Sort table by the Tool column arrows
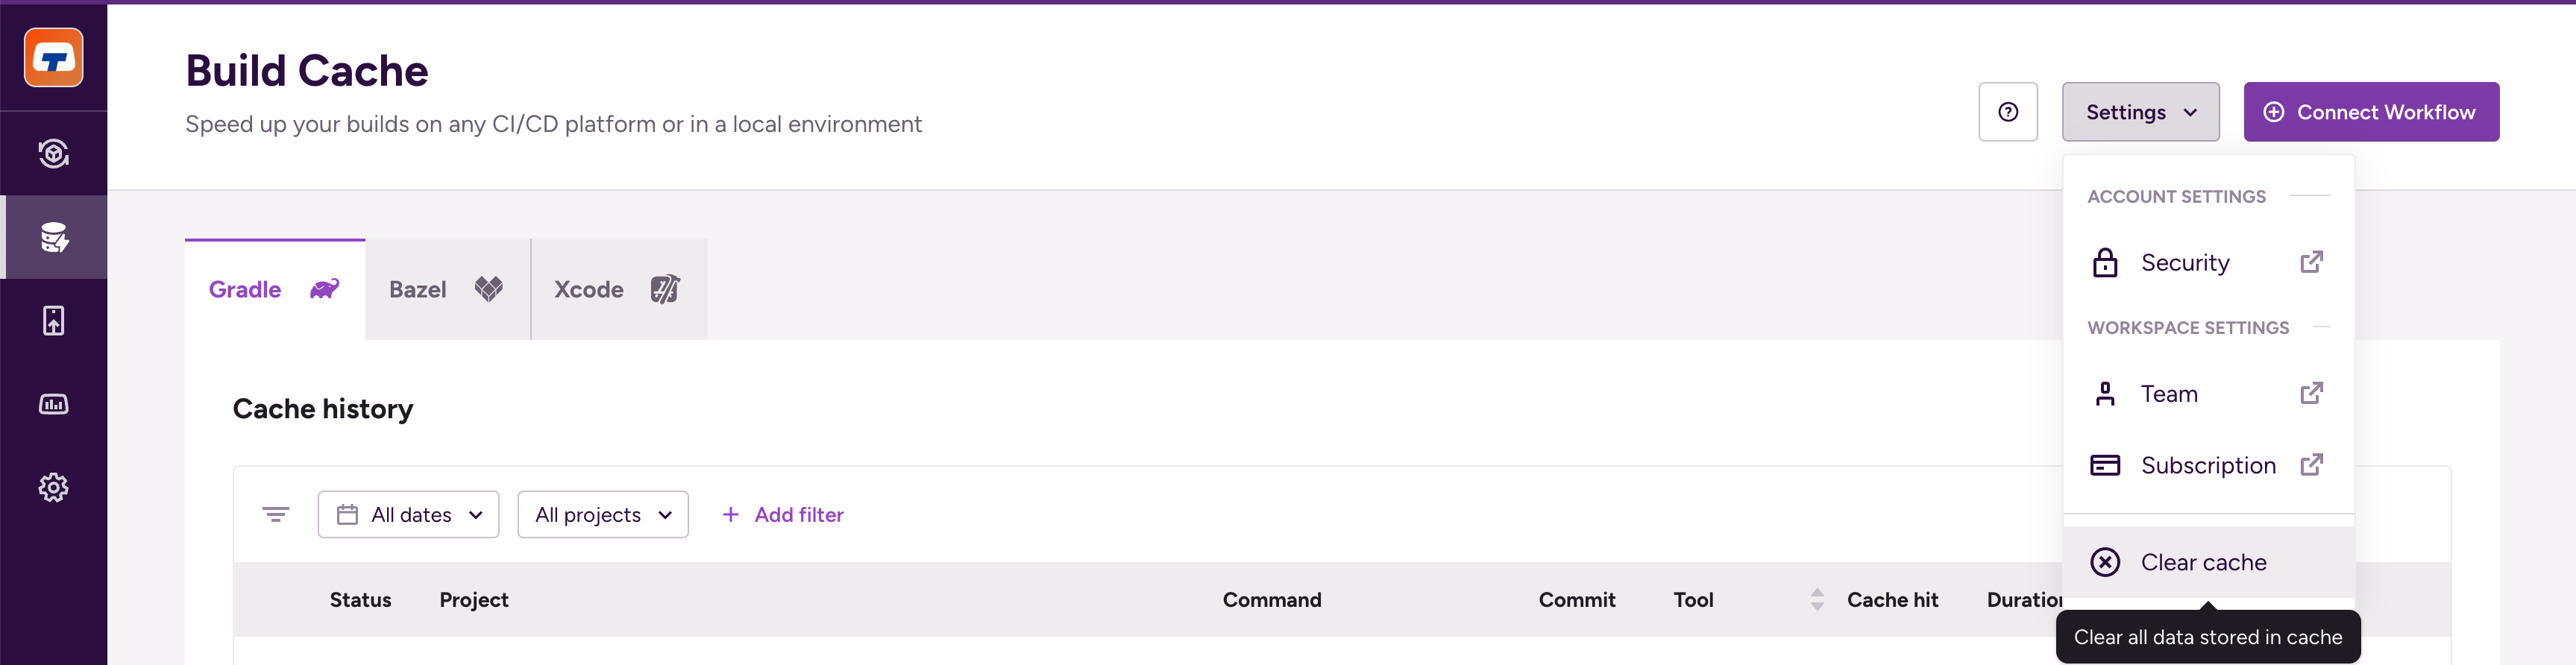This screenshot has height=665, width=2576. [1817, 600]
